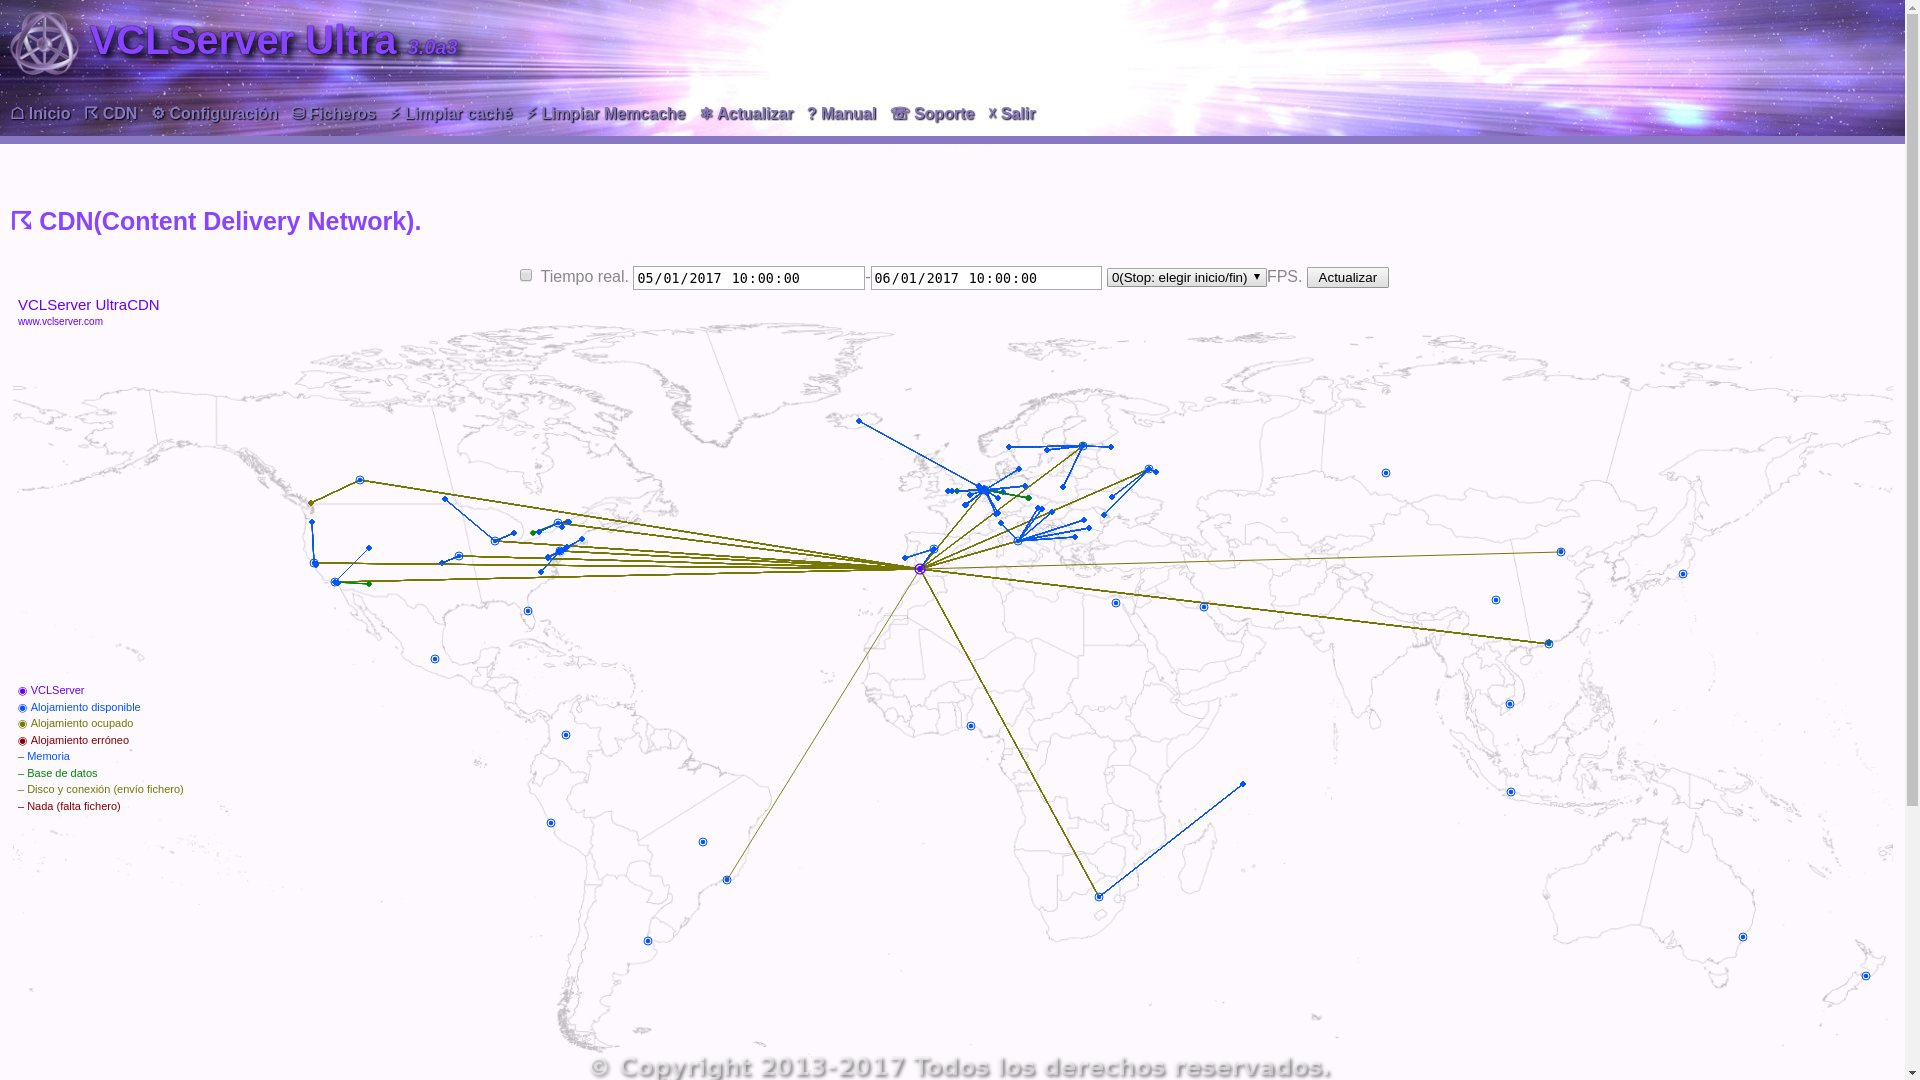Click the hosting node in Singapore region
The height and width of the screenshot is (1080, 1920).
(1511, 792)
